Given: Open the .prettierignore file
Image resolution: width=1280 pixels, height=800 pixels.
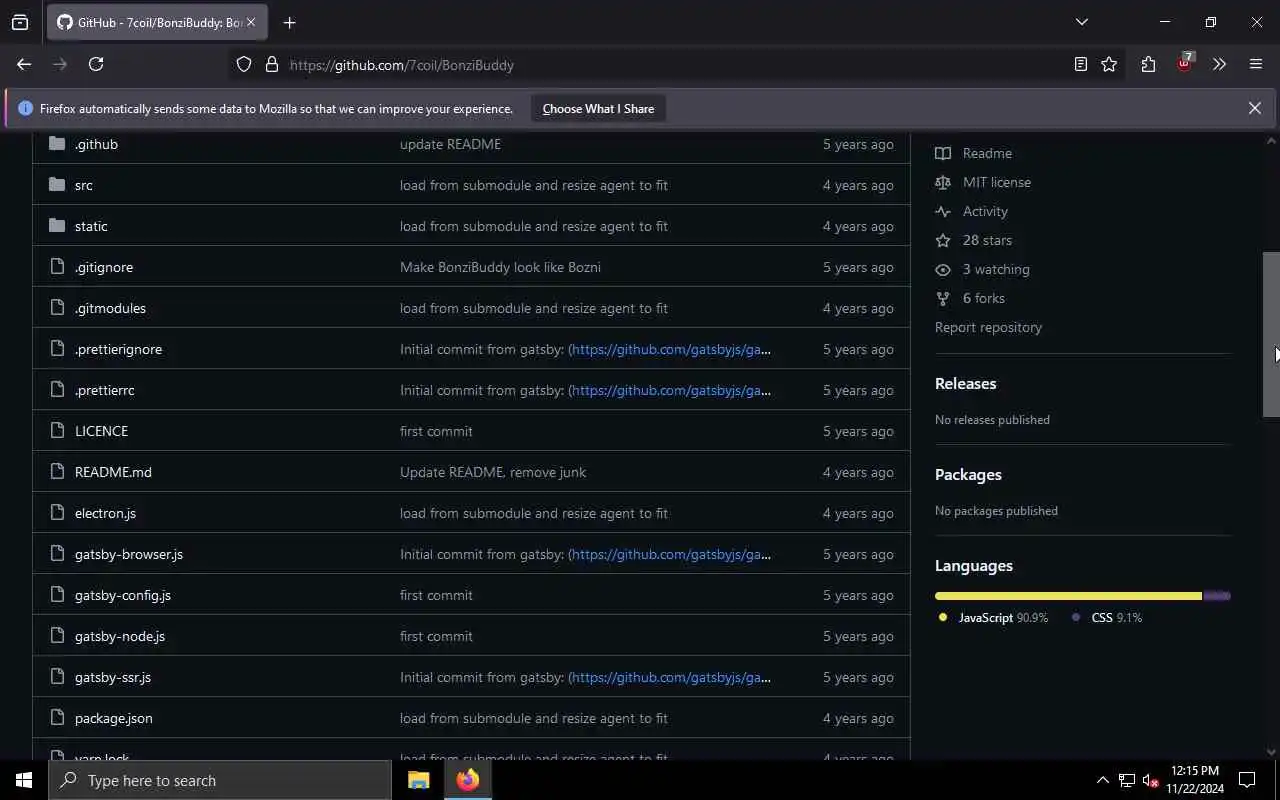Looking at the screenshot, I should pos(118,349).
